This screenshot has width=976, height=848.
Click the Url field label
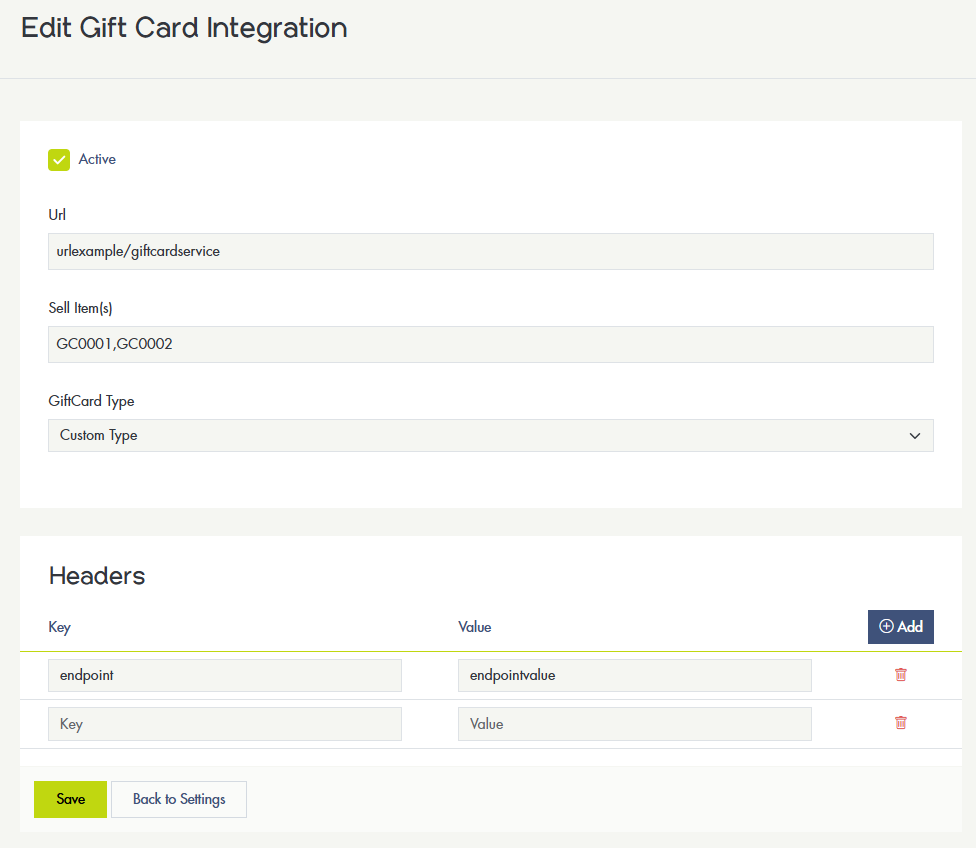[x=57, y=215]
